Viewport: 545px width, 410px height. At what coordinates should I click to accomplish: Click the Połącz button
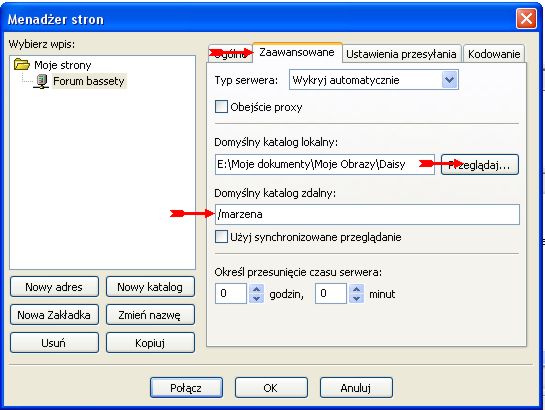[186, 387]
